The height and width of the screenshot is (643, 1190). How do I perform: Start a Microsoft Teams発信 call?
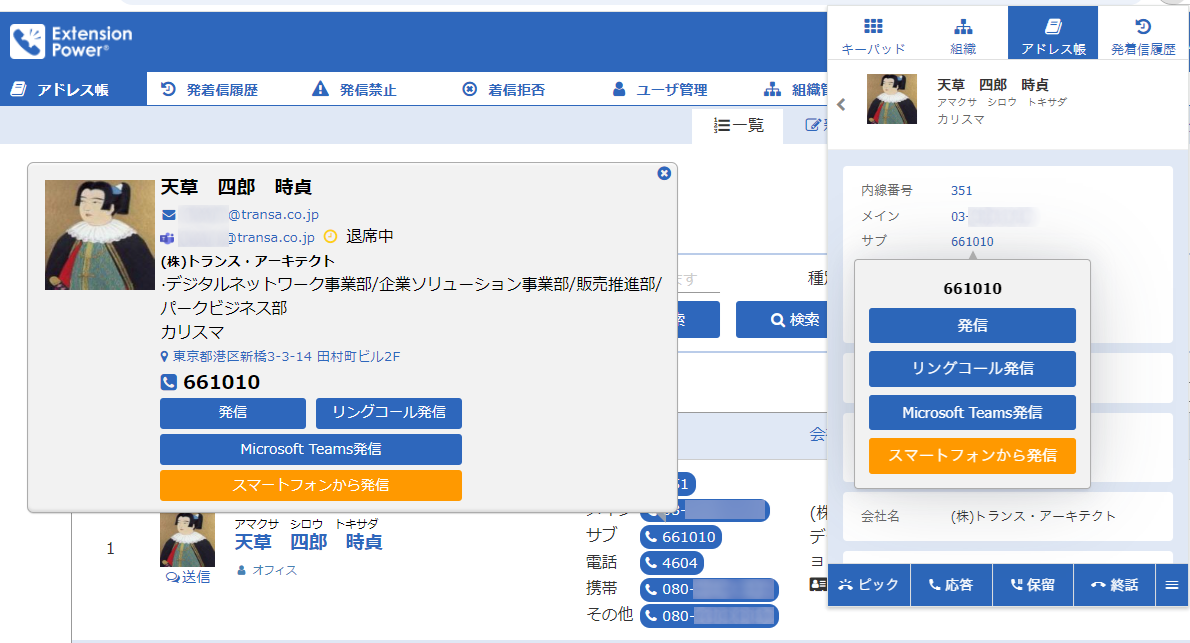[x=311, y=449]
